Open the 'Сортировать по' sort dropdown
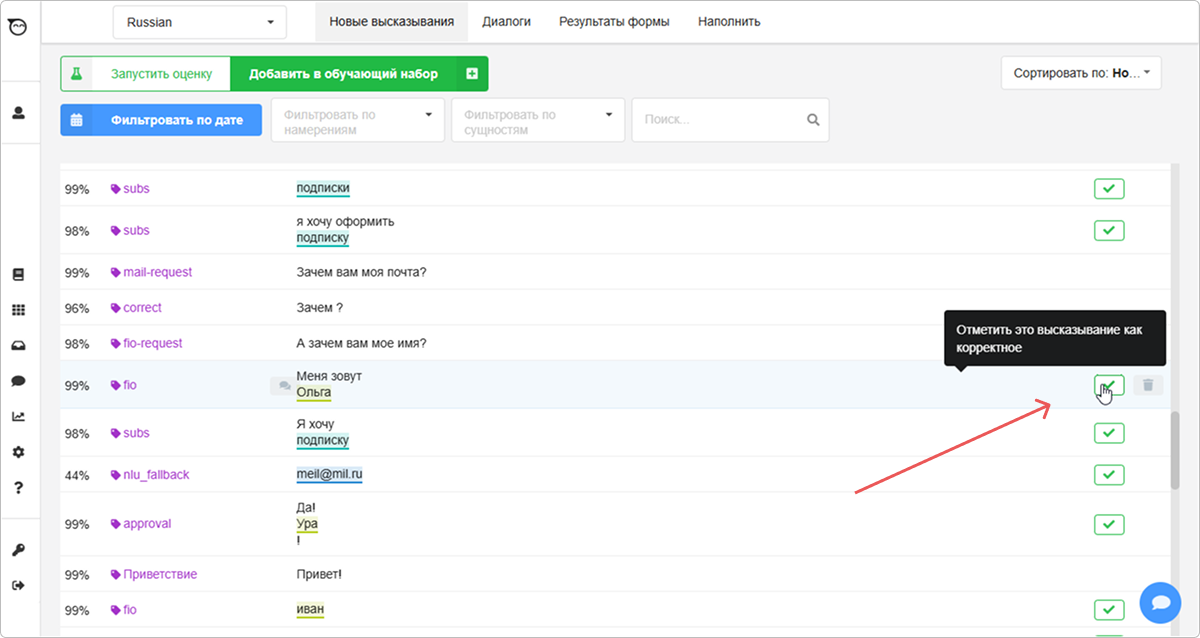The width and height of the screenshot is (1200, 638). click(x=1081, y=73)
